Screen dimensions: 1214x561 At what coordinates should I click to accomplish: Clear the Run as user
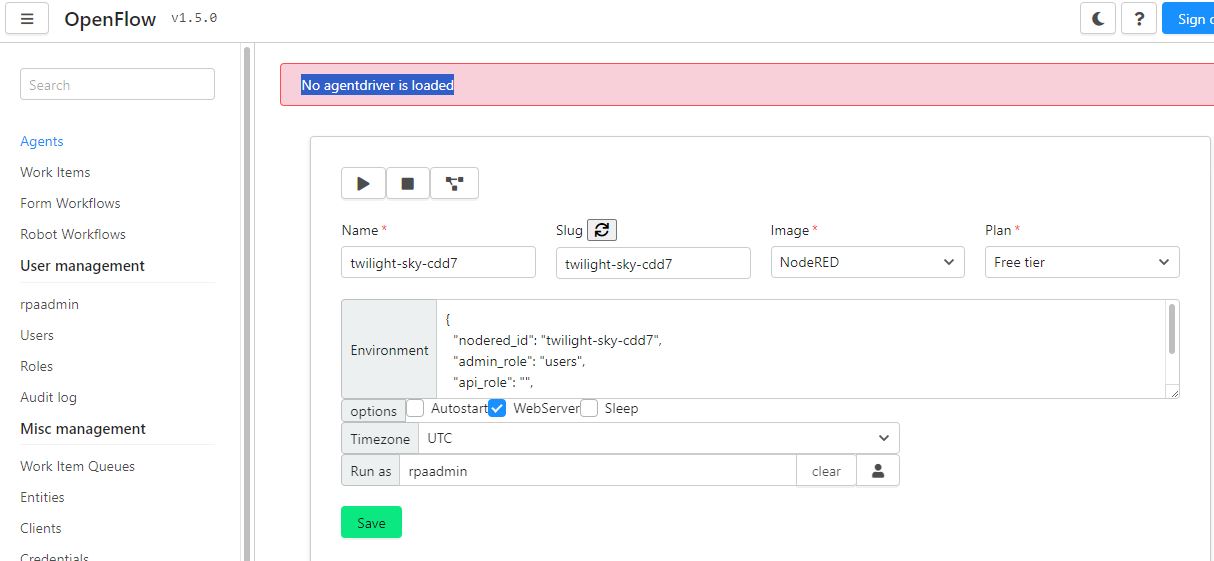826,471
